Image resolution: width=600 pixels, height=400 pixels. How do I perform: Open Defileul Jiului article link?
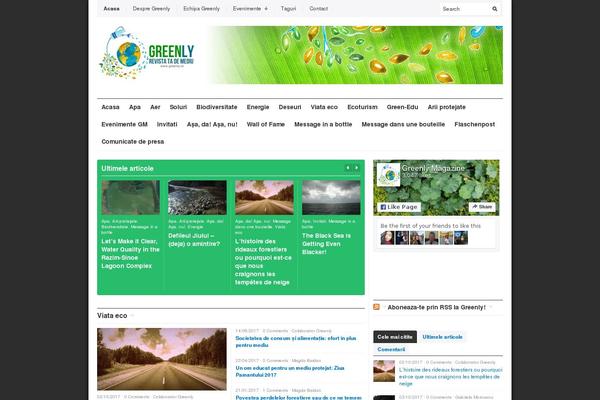pos(194,240)
